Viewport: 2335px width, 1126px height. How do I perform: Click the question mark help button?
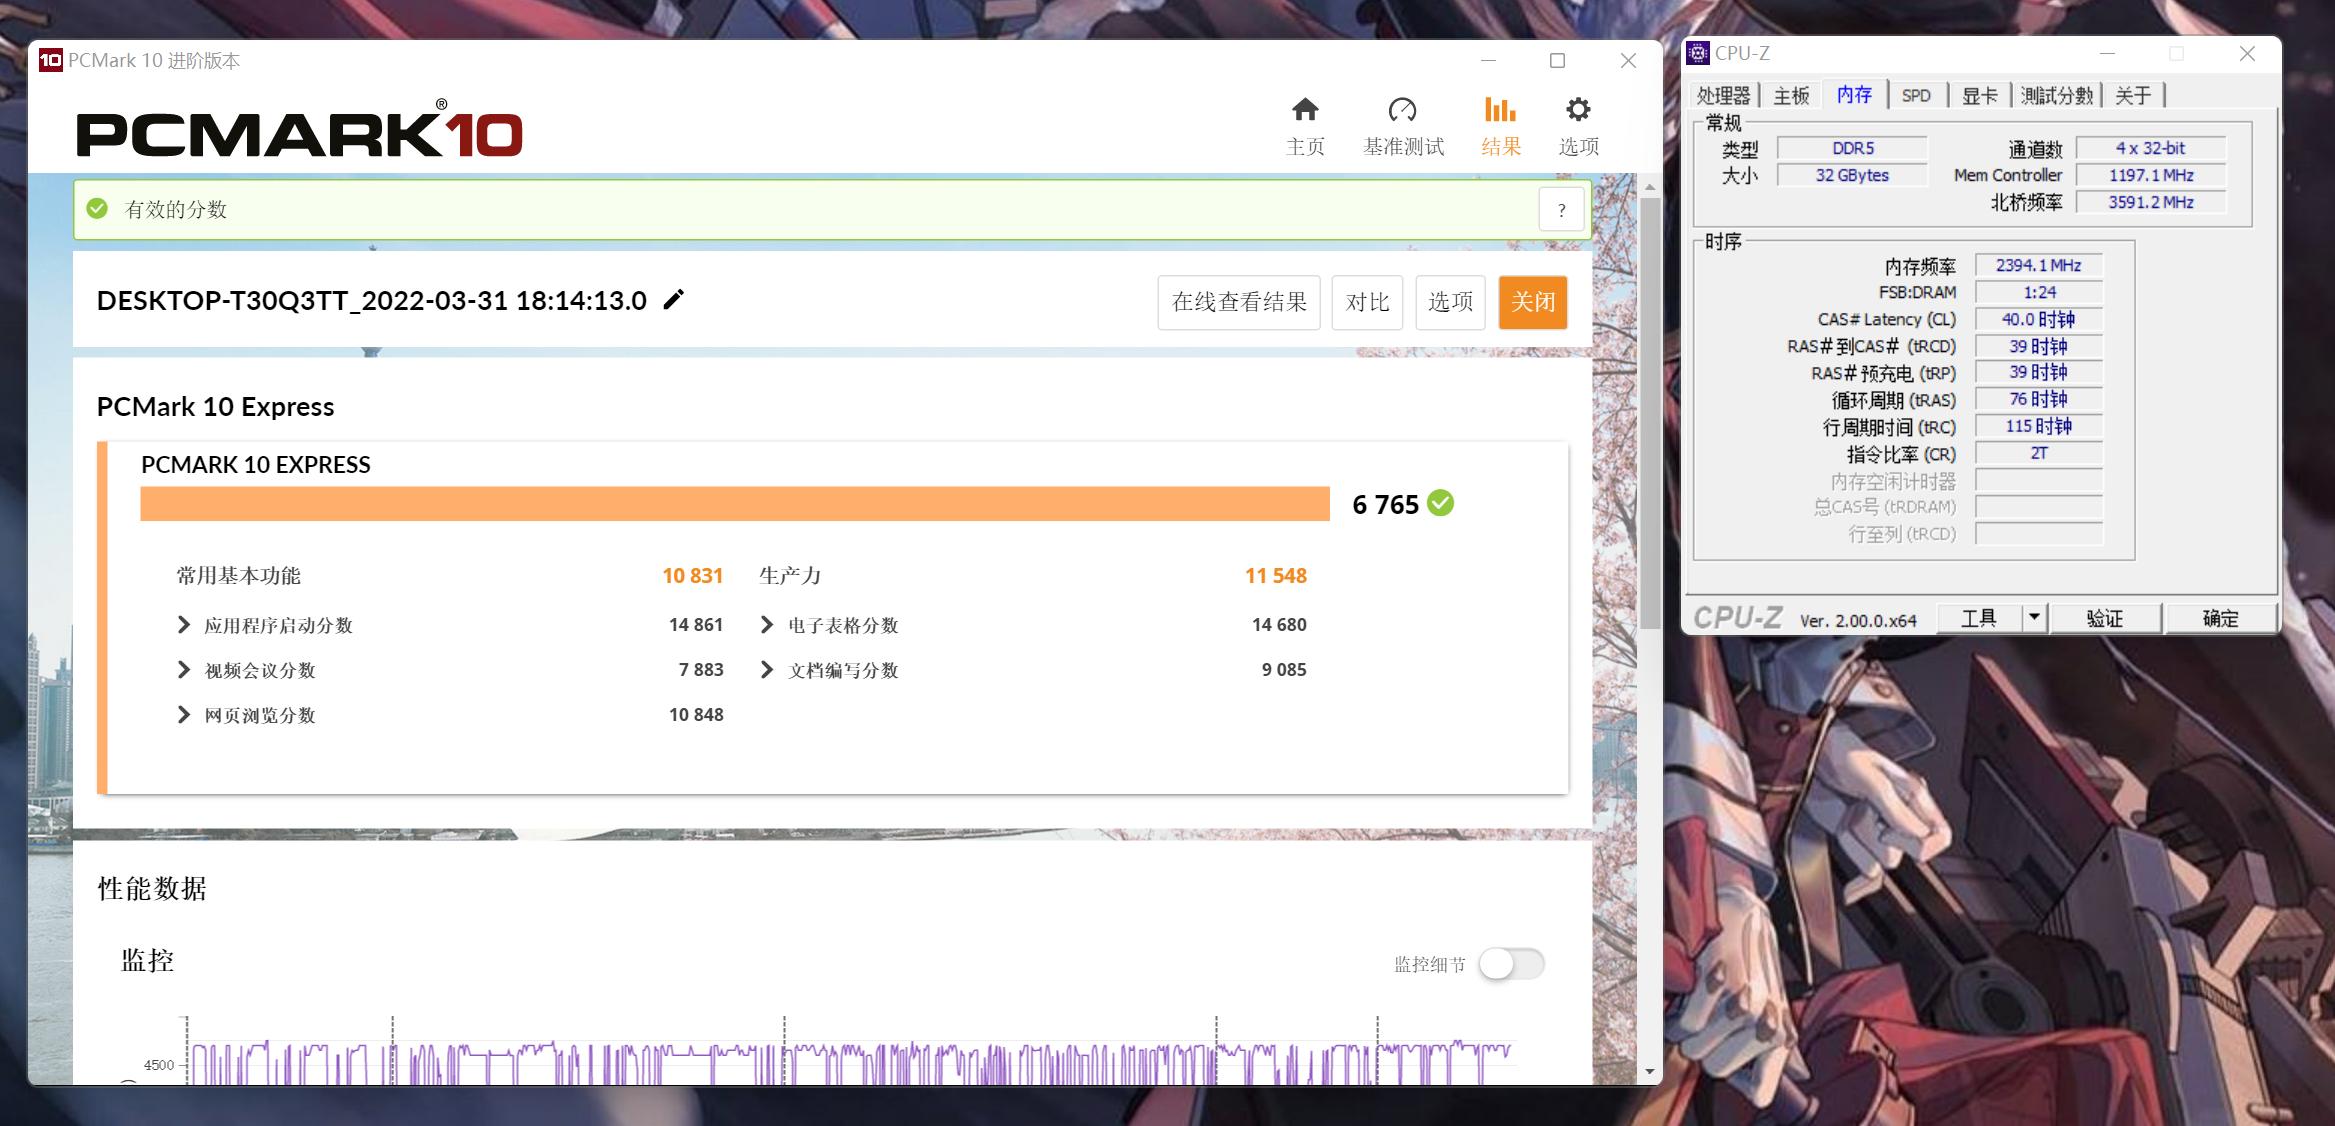pyautogui.click(x=1561, y=210)
